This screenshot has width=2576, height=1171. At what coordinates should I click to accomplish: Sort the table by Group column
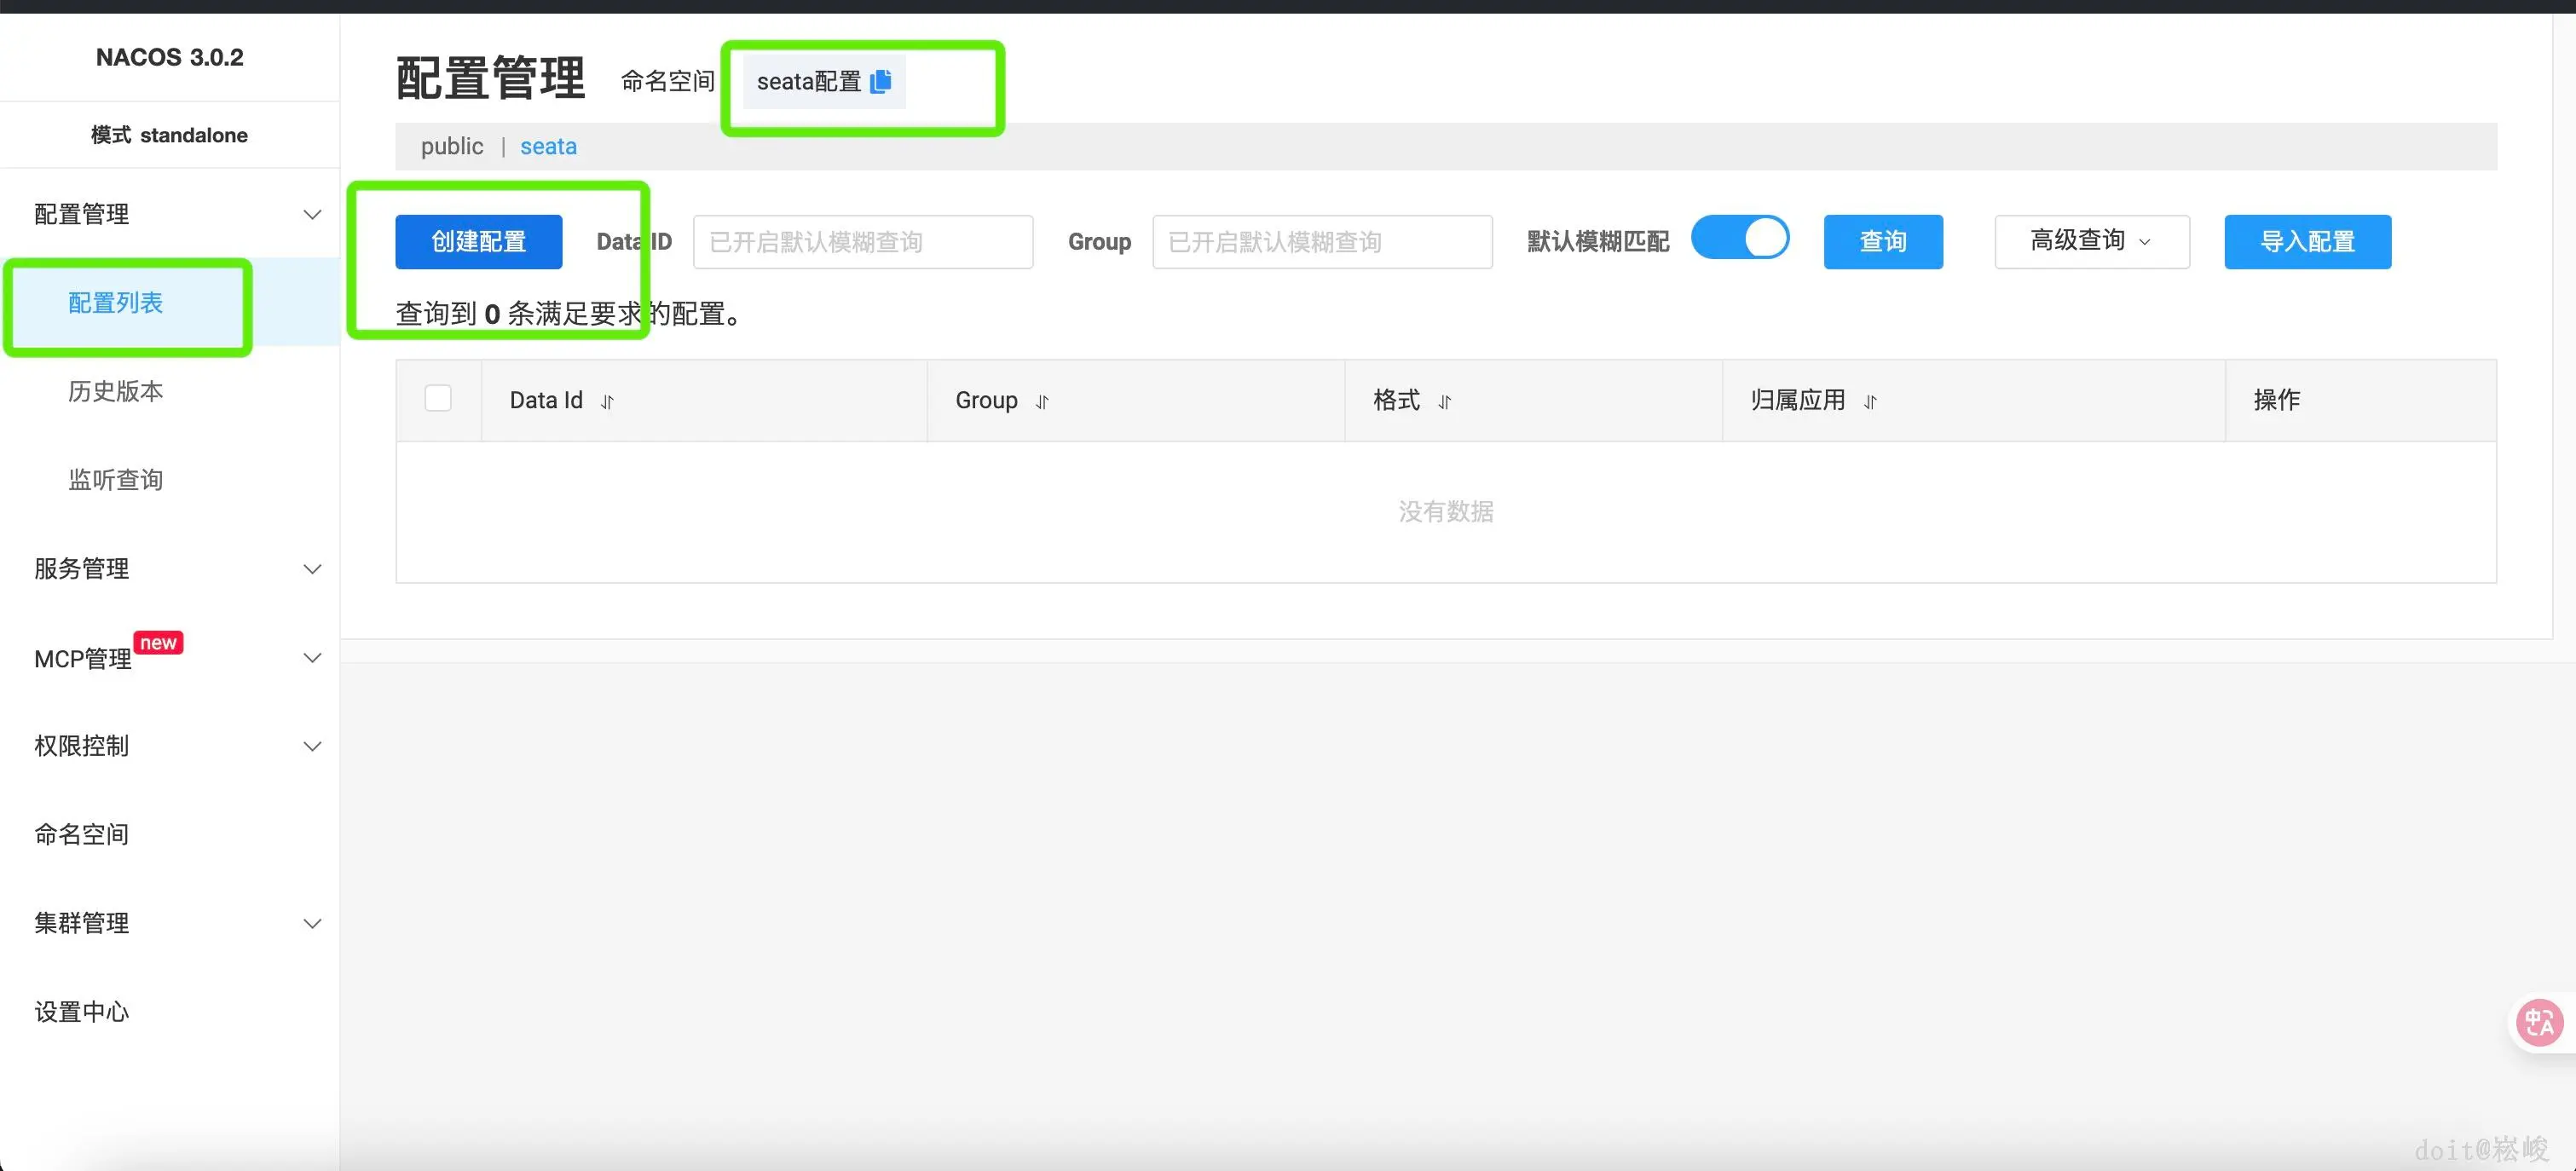1042,401
